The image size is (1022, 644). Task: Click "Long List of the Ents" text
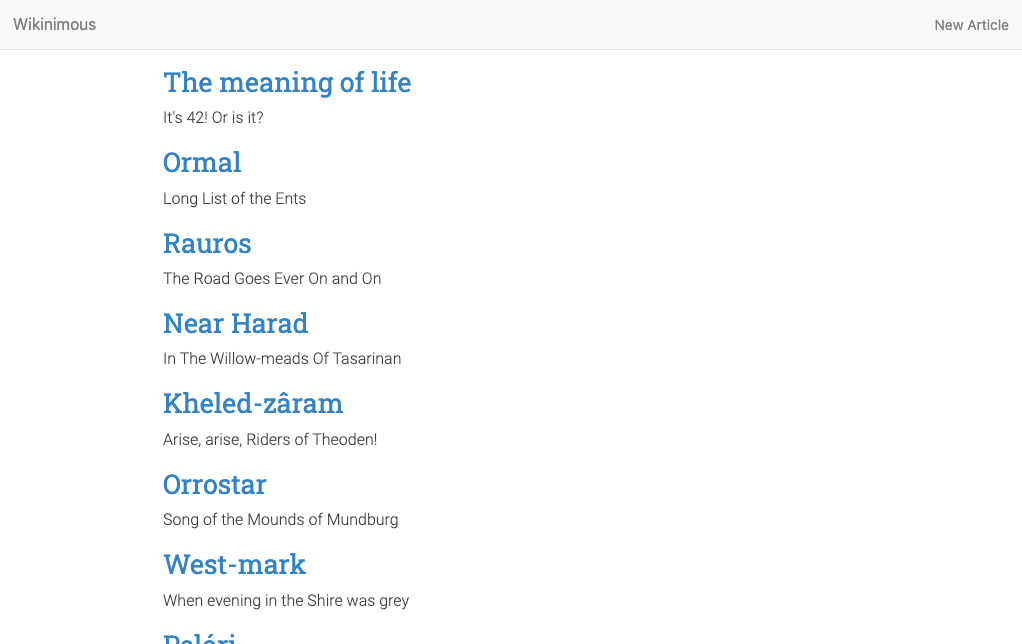click(x=234, y=198)
